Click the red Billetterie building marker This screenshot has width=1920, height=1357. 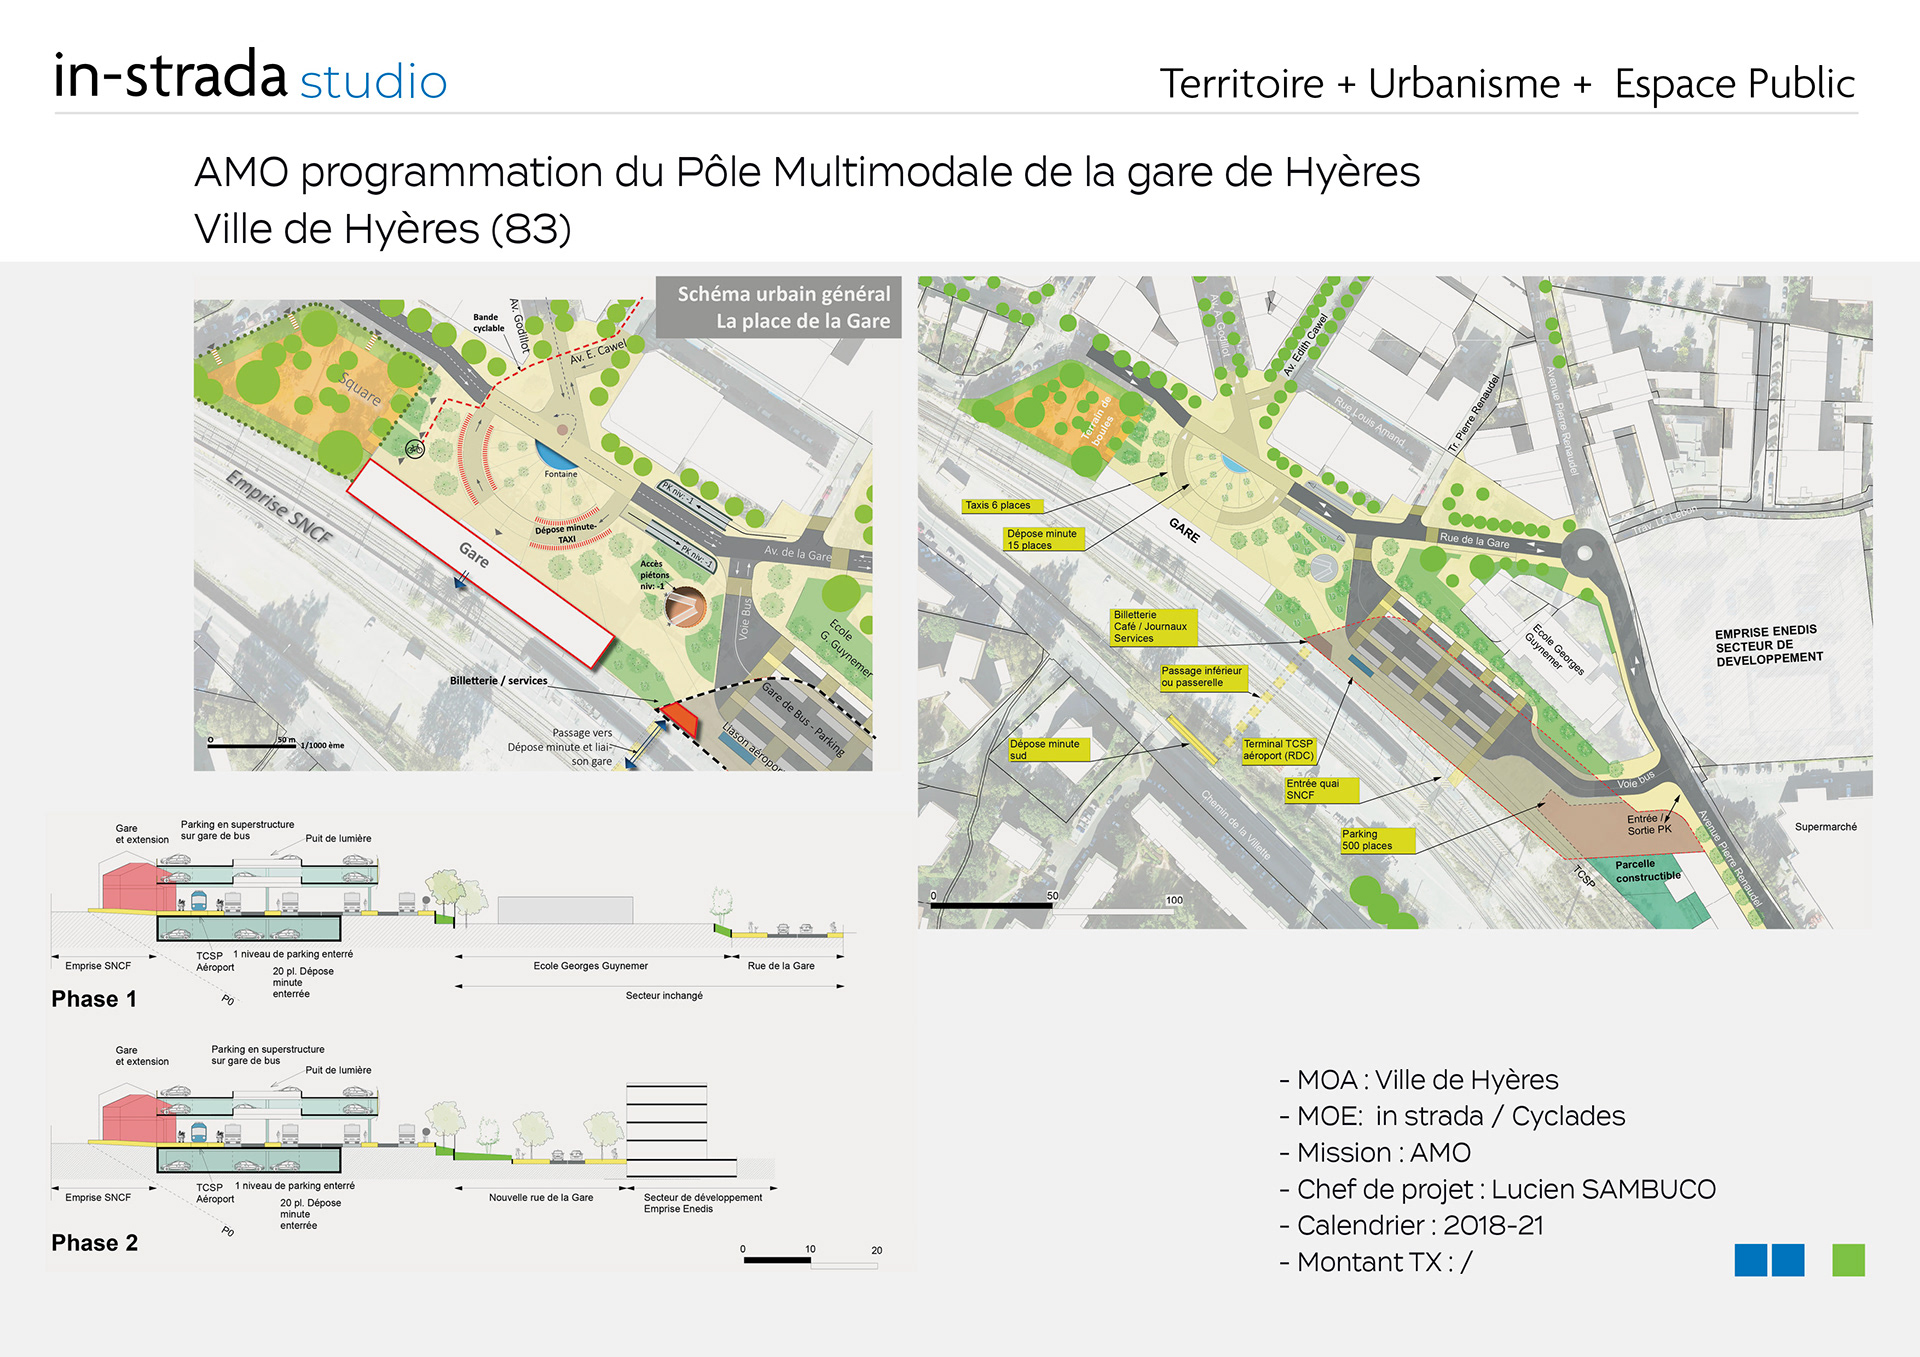680,716
